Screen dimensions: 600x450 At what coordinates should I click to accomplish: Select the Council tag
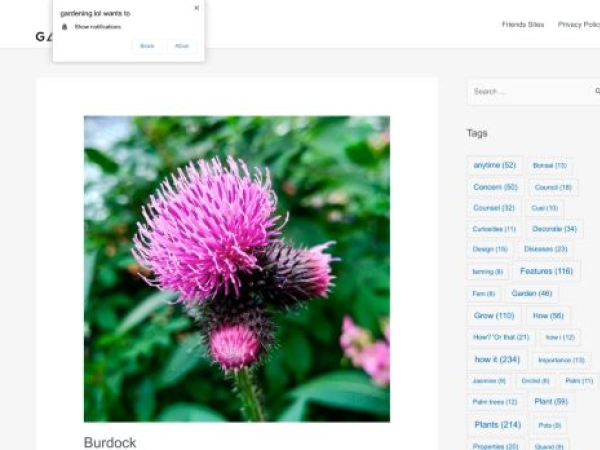pyautogui.click(x=553, y=188)
